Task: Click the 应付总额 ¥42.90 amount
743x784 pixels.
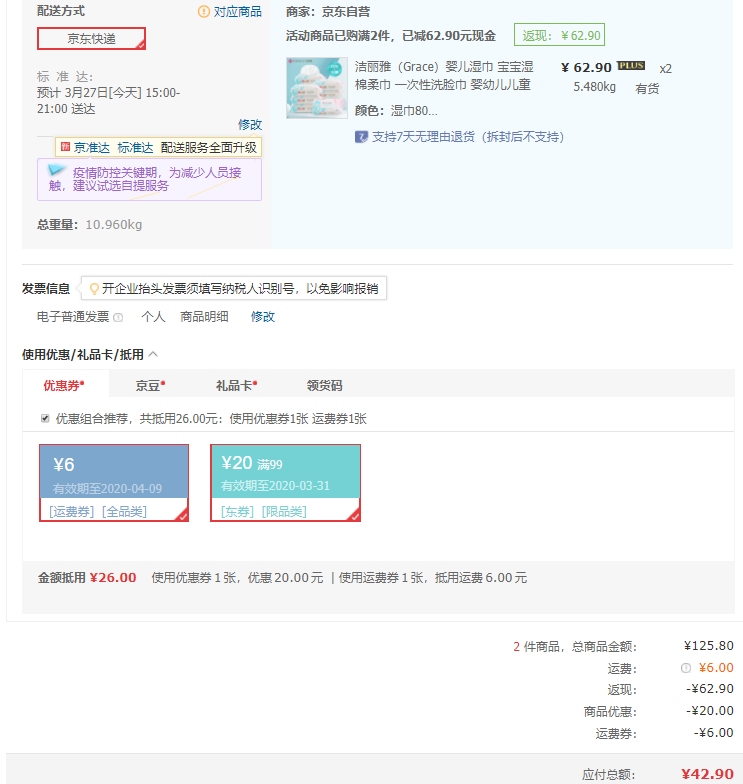Action: [x=707, y=774]
